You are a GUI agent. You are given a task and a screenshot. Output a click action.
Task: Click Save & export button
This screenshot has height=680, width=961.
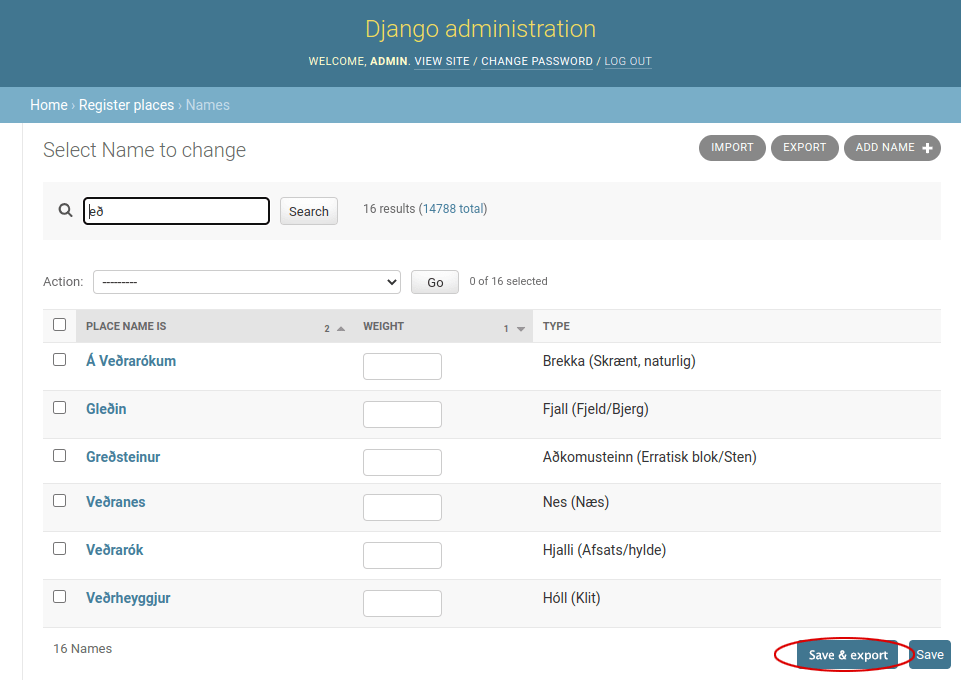coord(848,655)
